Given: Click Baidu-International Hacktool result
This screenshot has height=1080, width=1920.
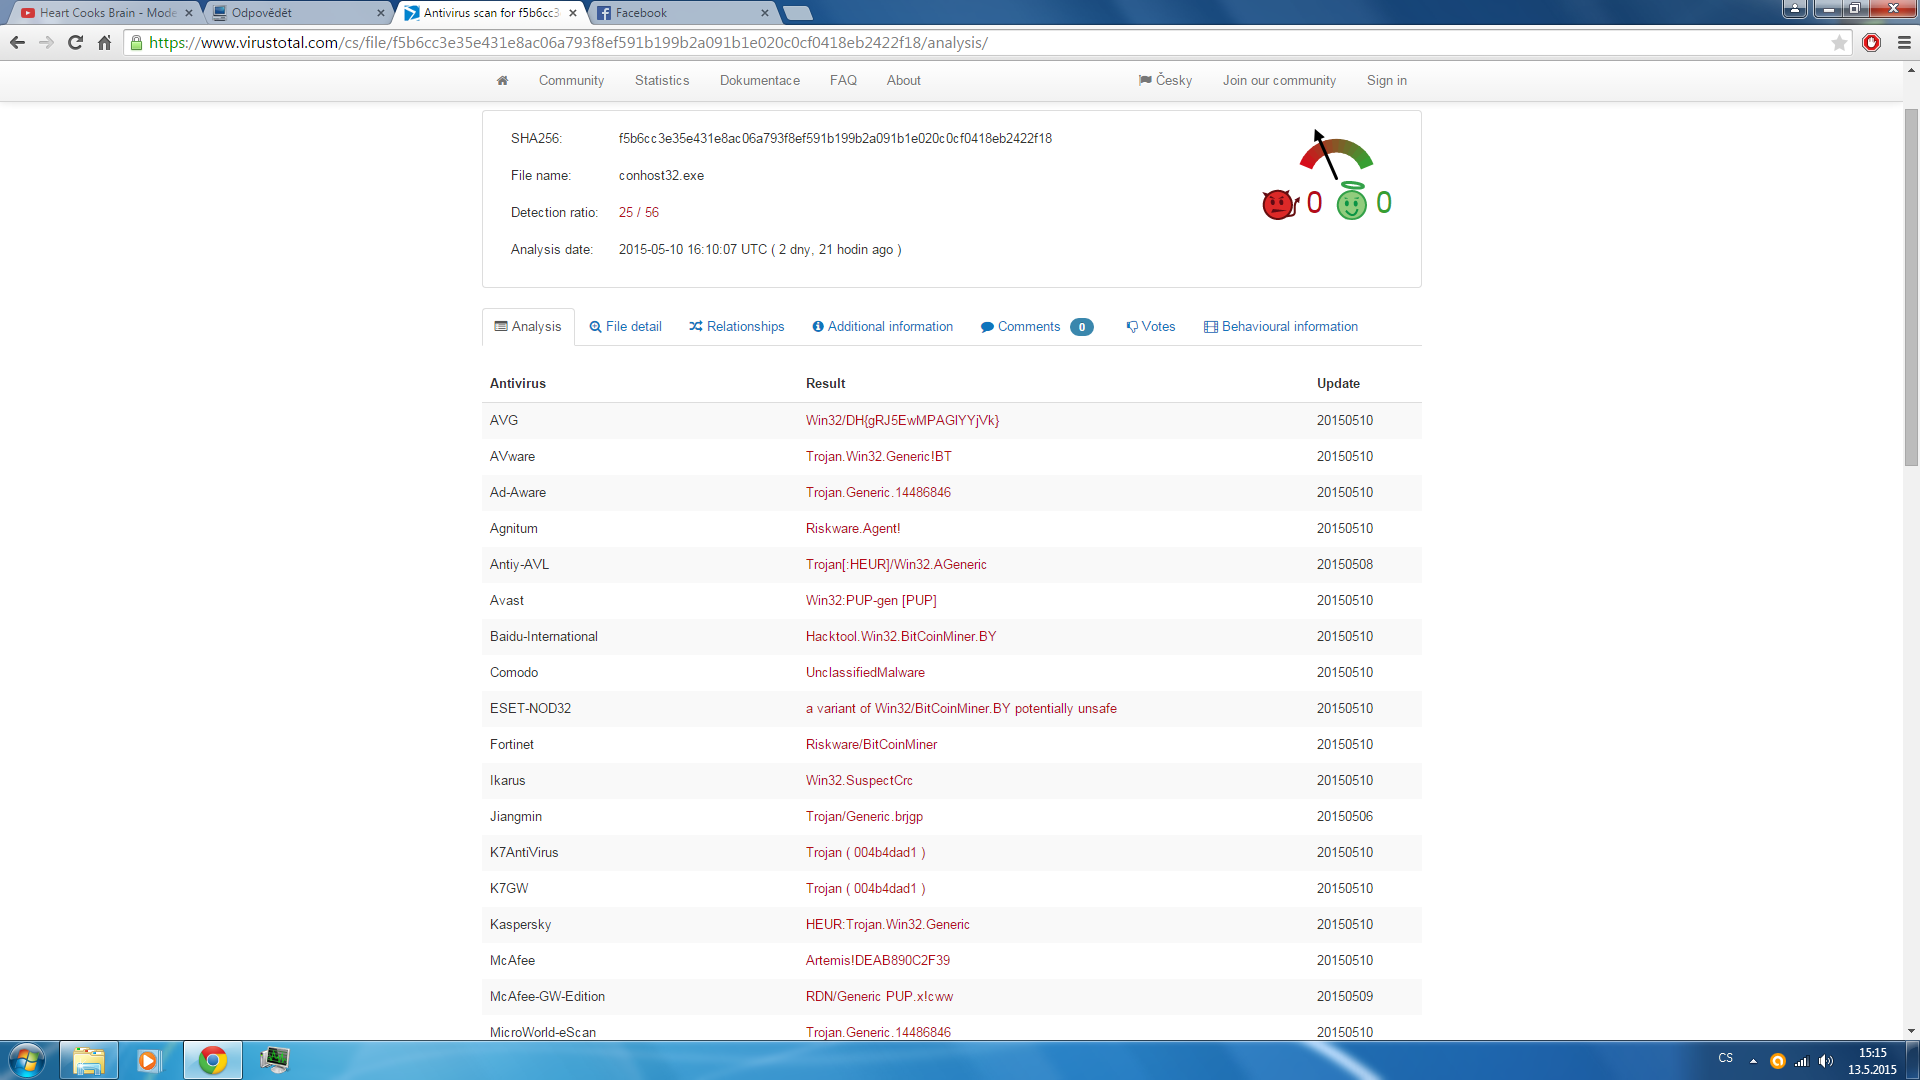Looking at the screenshot, I should [901, 637].
